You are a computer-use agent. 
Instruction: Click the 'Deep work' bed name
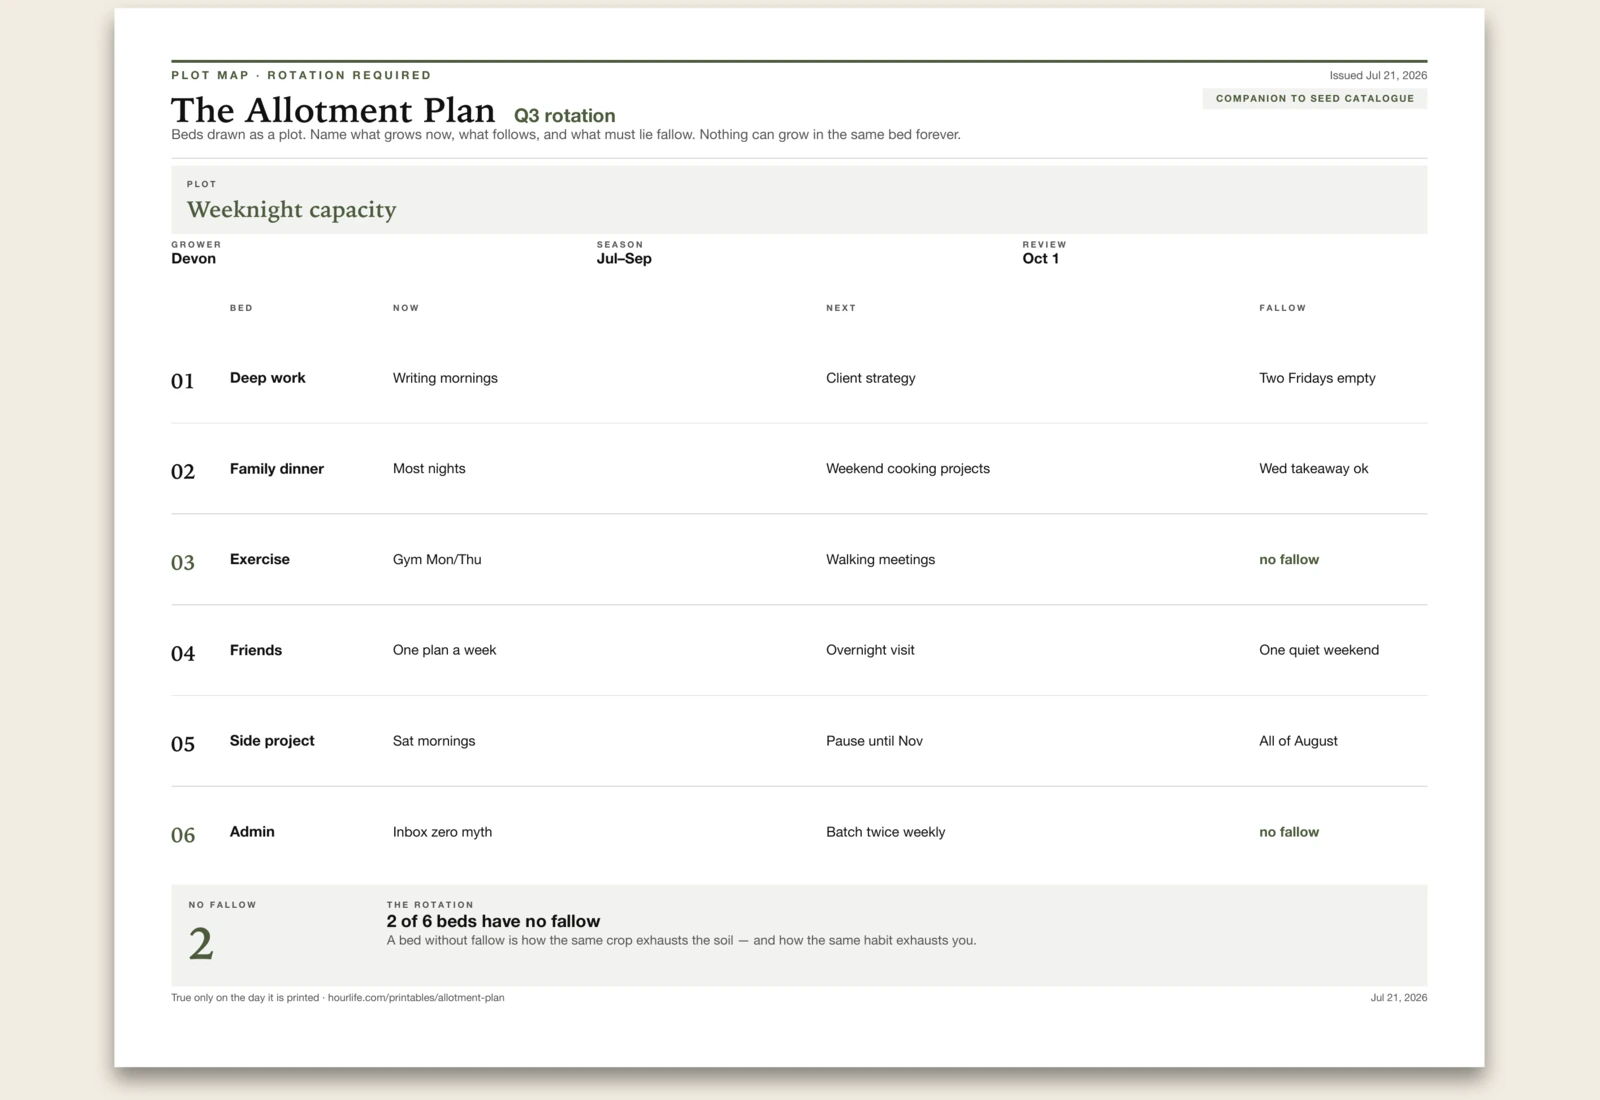[x=267, y=377]
